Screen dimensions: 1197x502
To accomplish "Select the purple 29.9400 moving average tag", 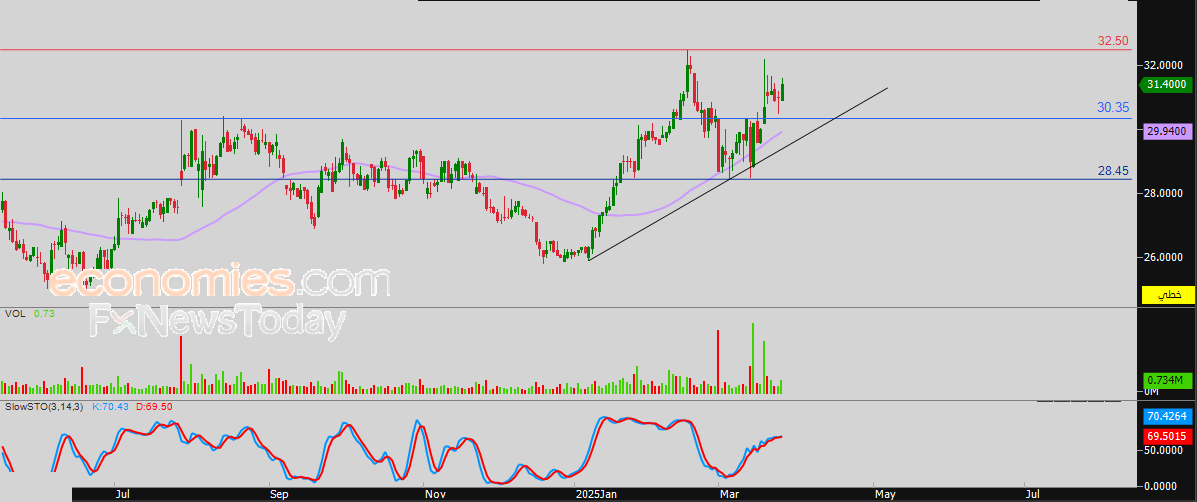I will point(1168,132).
